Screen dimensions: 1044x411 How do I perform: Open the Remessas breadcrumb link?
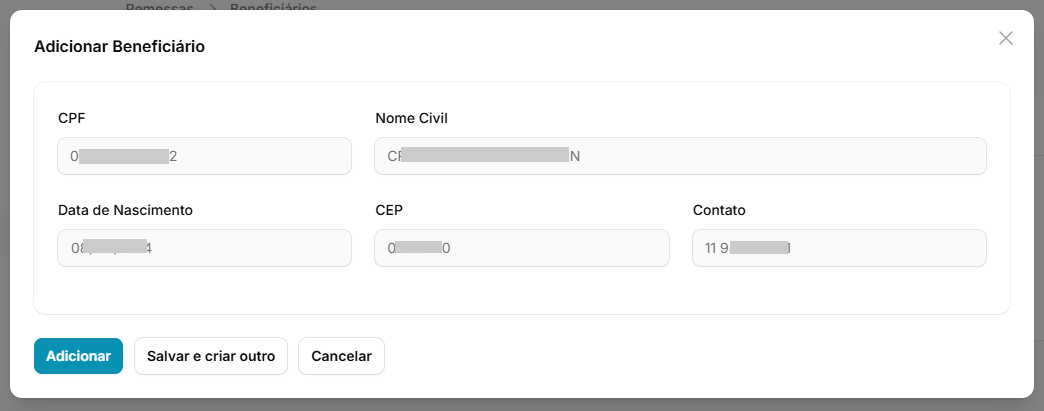click(158, 6)
